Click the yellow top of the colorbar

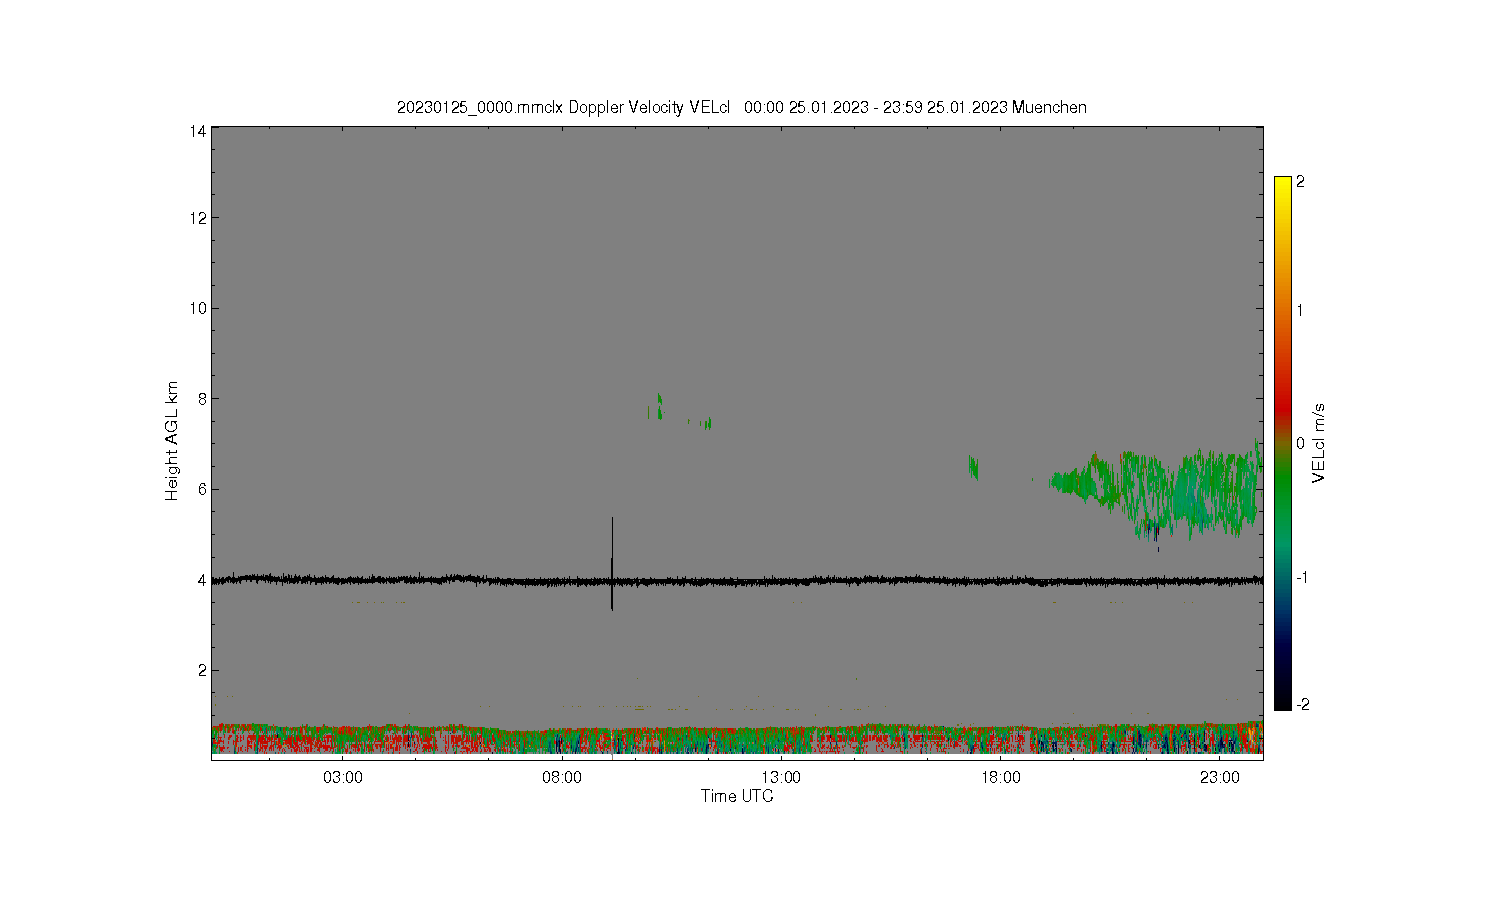click(x=1283, y=185)
